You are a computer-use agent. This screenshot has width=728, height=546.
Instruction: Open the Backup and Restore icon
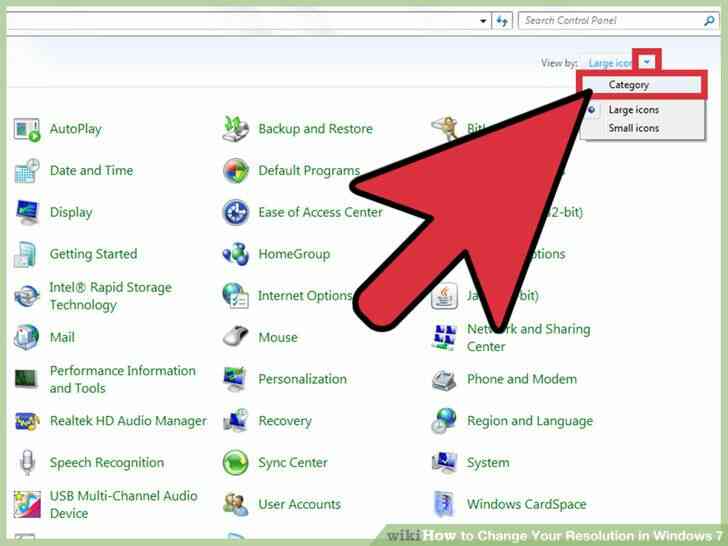pyautogui.click(x=235, y=129)
